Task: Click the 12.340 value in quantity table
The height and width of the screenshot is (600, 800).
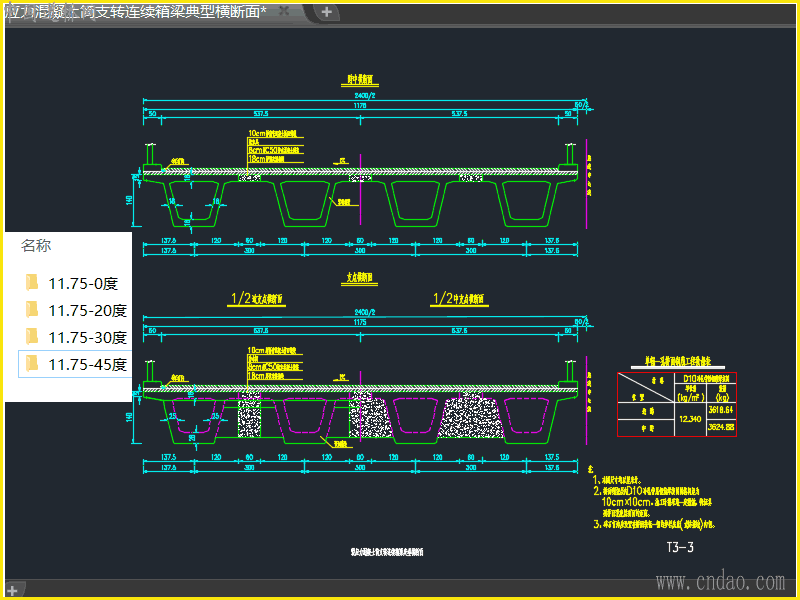Action: [689, 419]
